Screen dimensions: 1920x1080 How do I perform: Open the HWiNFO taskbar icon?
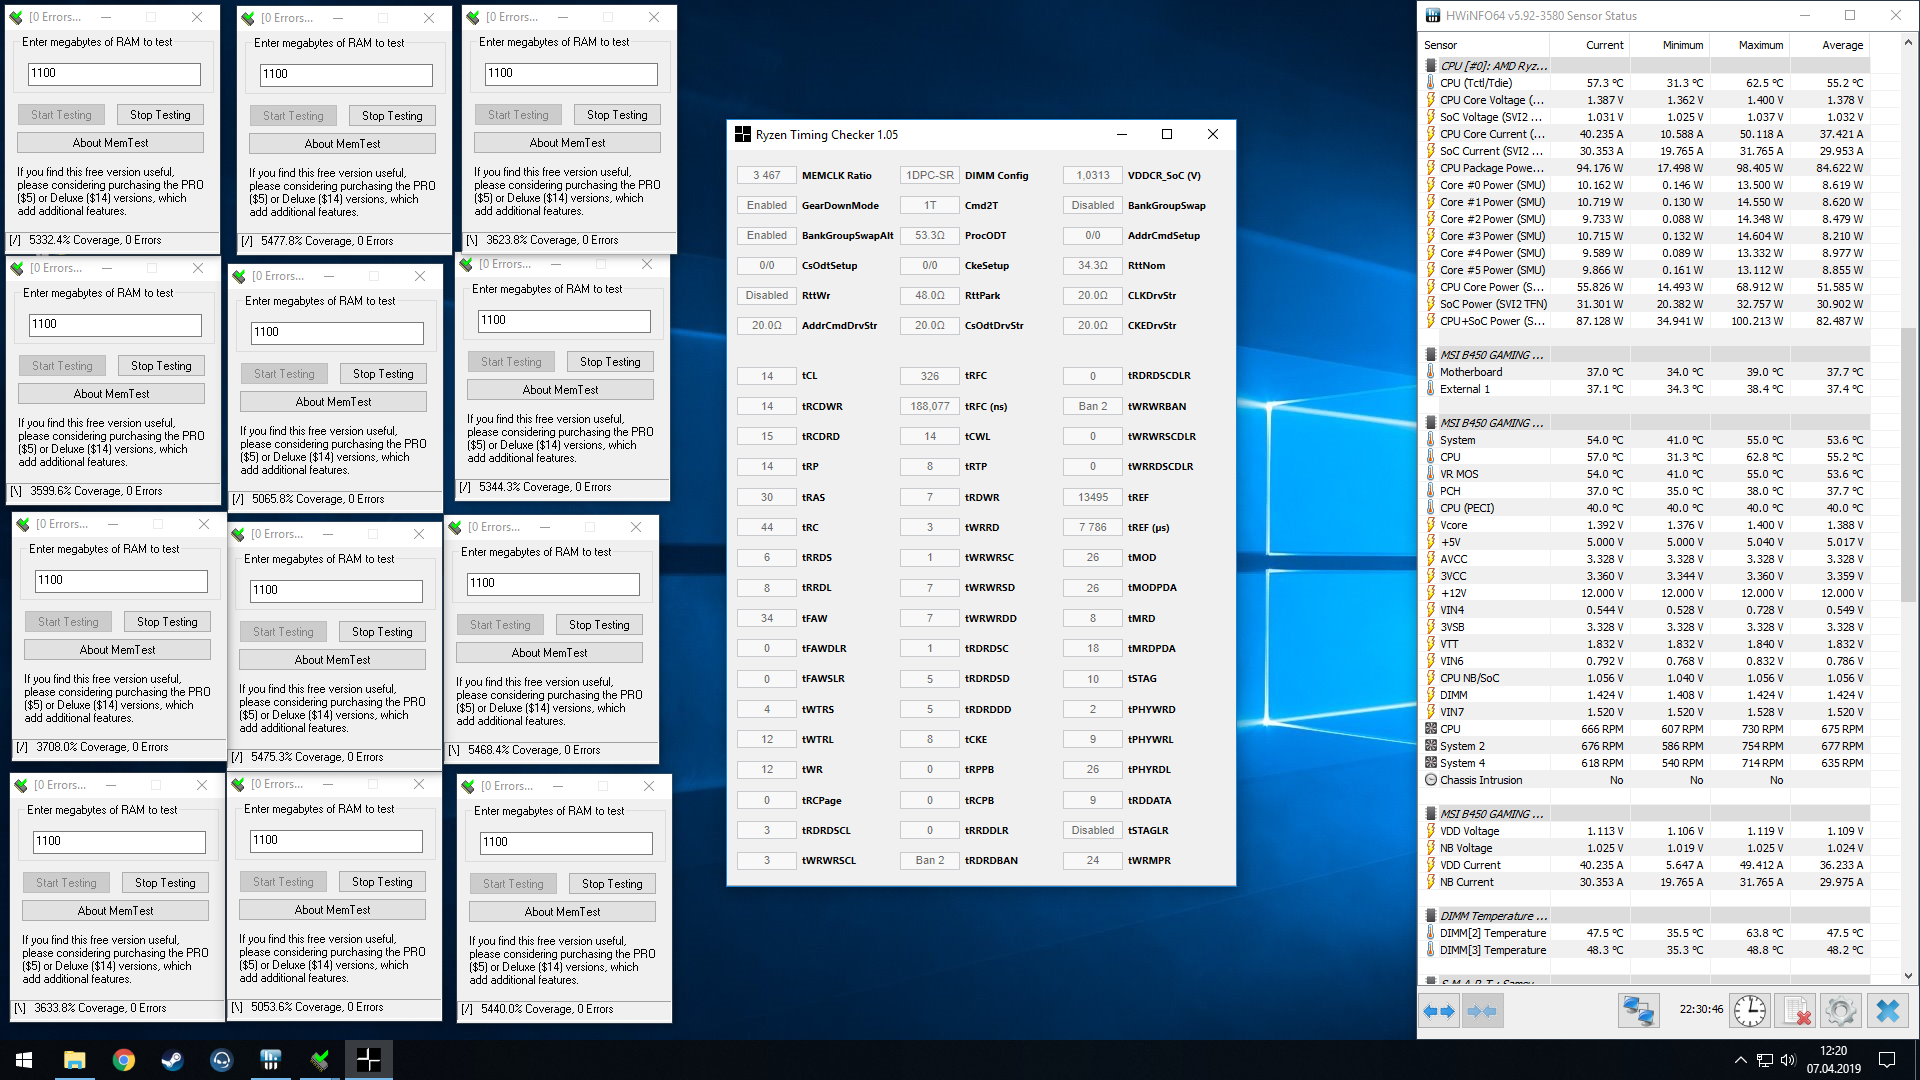[270, 1060]
